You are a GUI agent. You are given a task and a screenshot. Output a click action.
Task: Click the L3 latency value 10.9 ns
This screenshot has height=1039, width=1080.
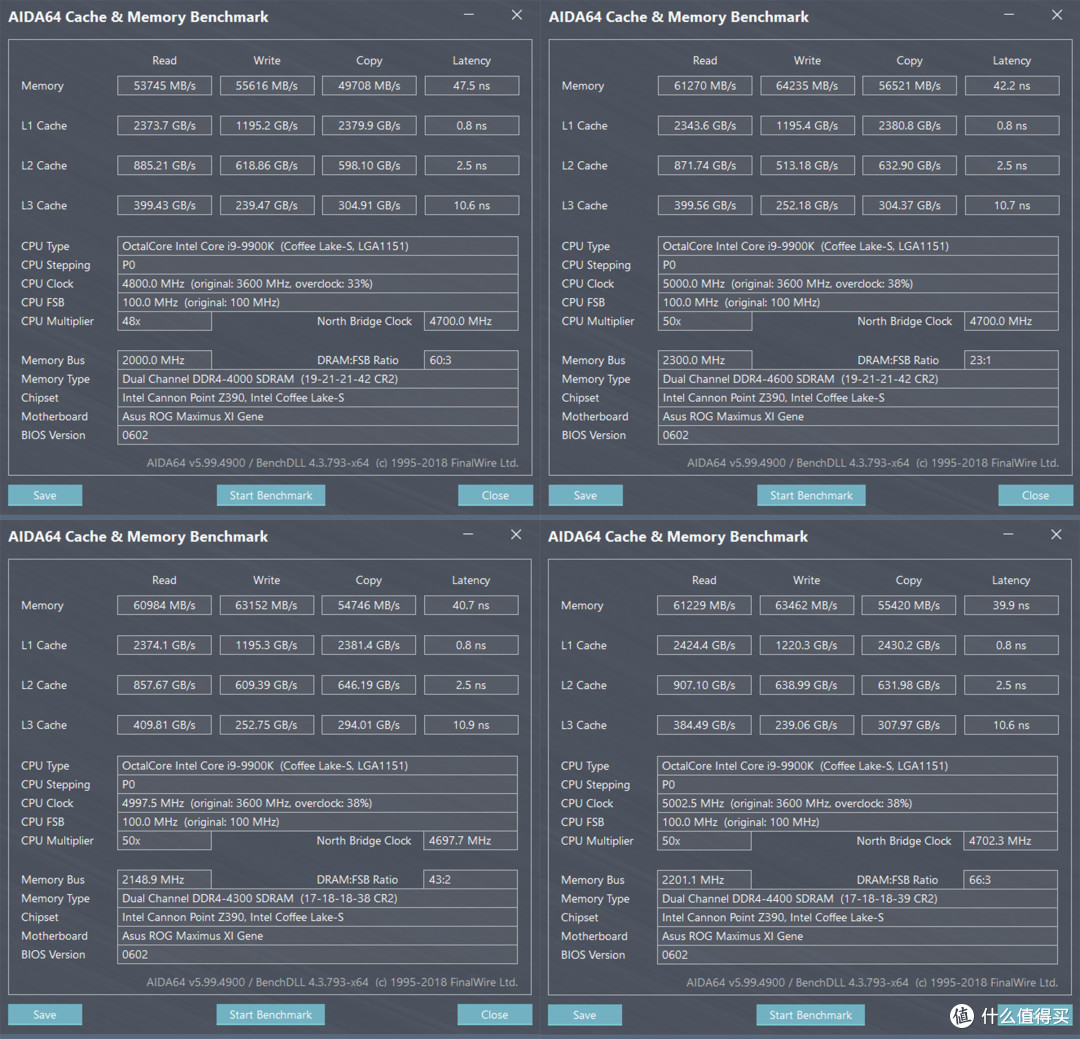[471, 726]
